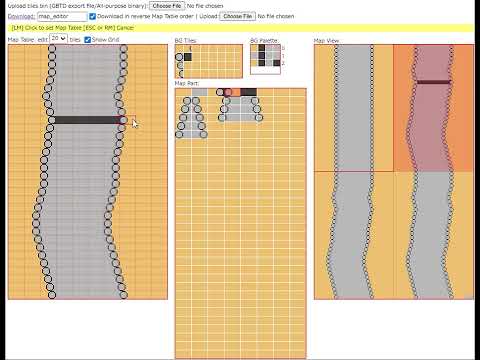Screen dimensions: 480x360
Task: Click the 'BG Palette:' label
Action: 264,40
